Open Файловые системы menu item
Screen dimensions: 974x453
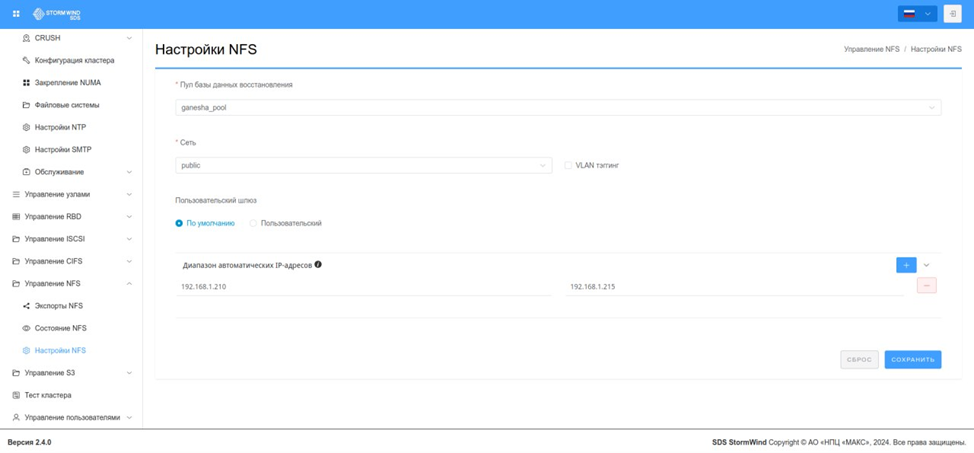click(x=66, y=105)
